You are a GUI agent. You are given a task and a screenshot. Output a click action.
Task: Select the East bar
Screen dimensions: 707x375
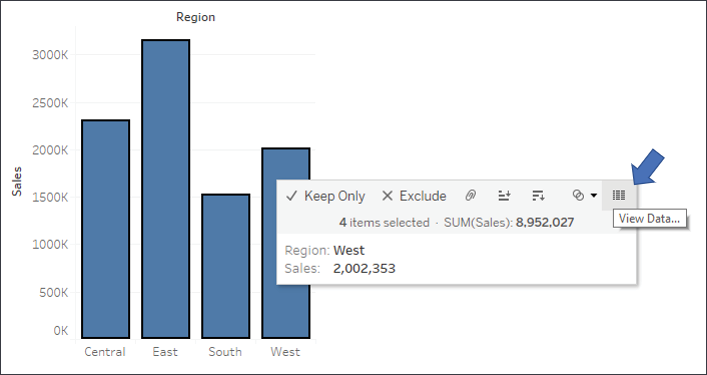pos(165,189)
